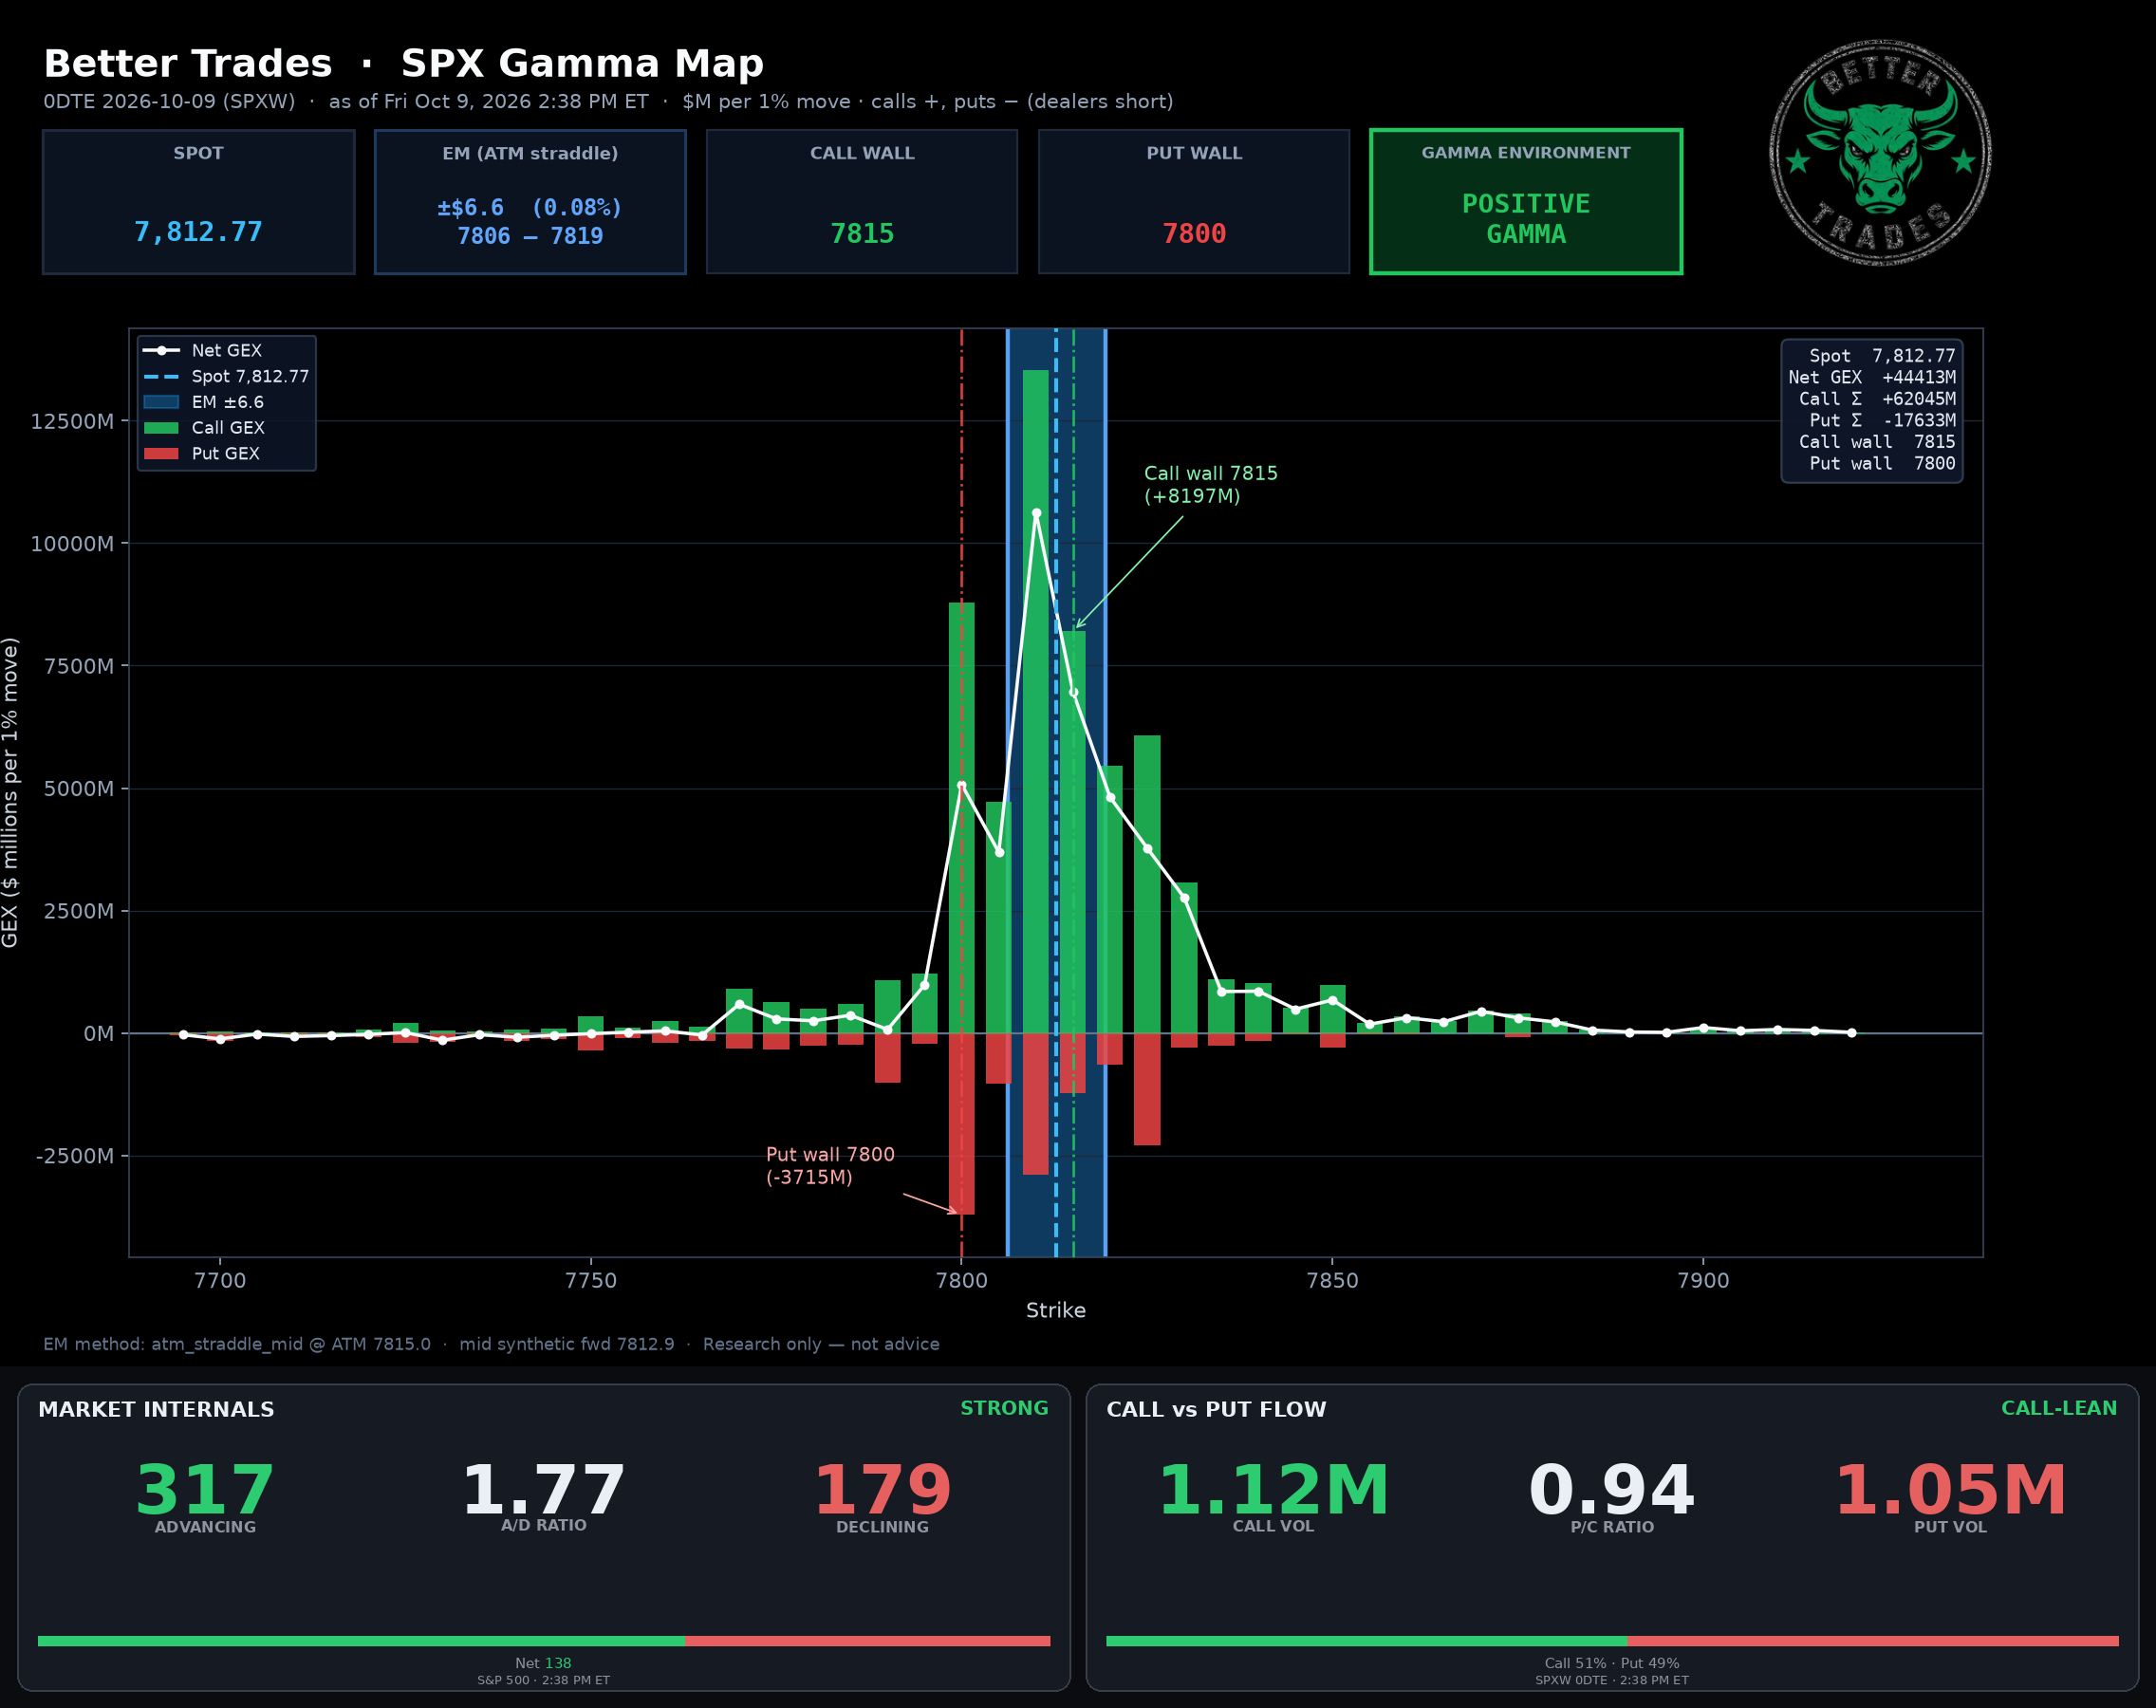Click the 'Put wall 7800 (-3715M)' annotation
Image resolution: width=2156 pixels, height=1708 pixels.
(830, 1166)
